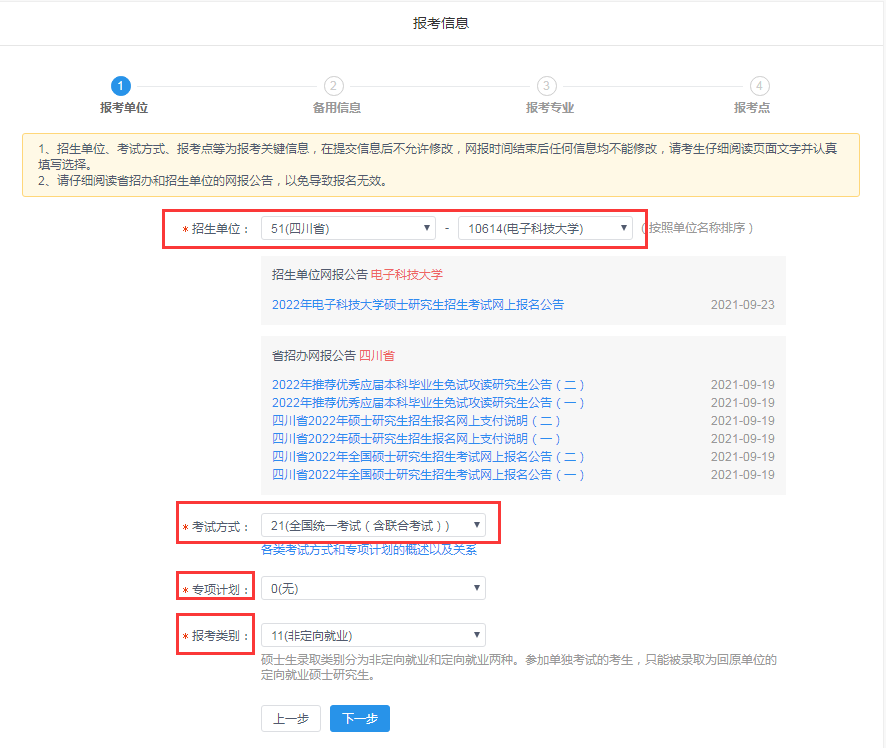Click the 报考信息 page title
Viewport: 886px width, 748px height.
(x=441, y=23)
